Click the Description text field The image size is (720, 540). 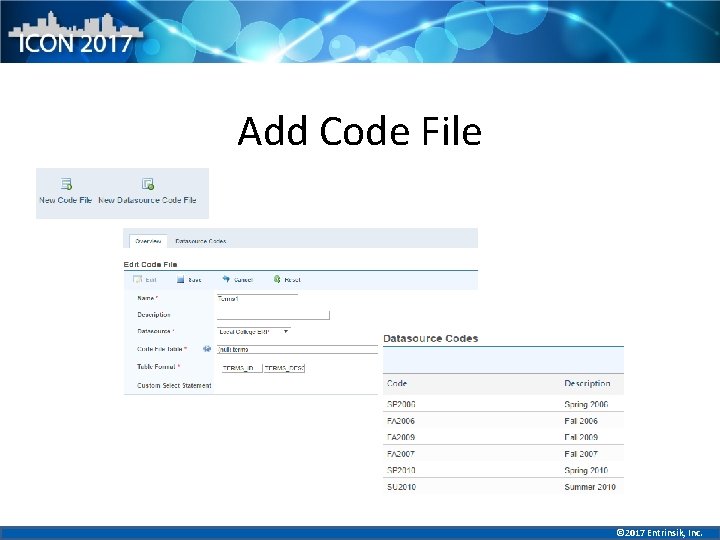(x=273, y=315)
